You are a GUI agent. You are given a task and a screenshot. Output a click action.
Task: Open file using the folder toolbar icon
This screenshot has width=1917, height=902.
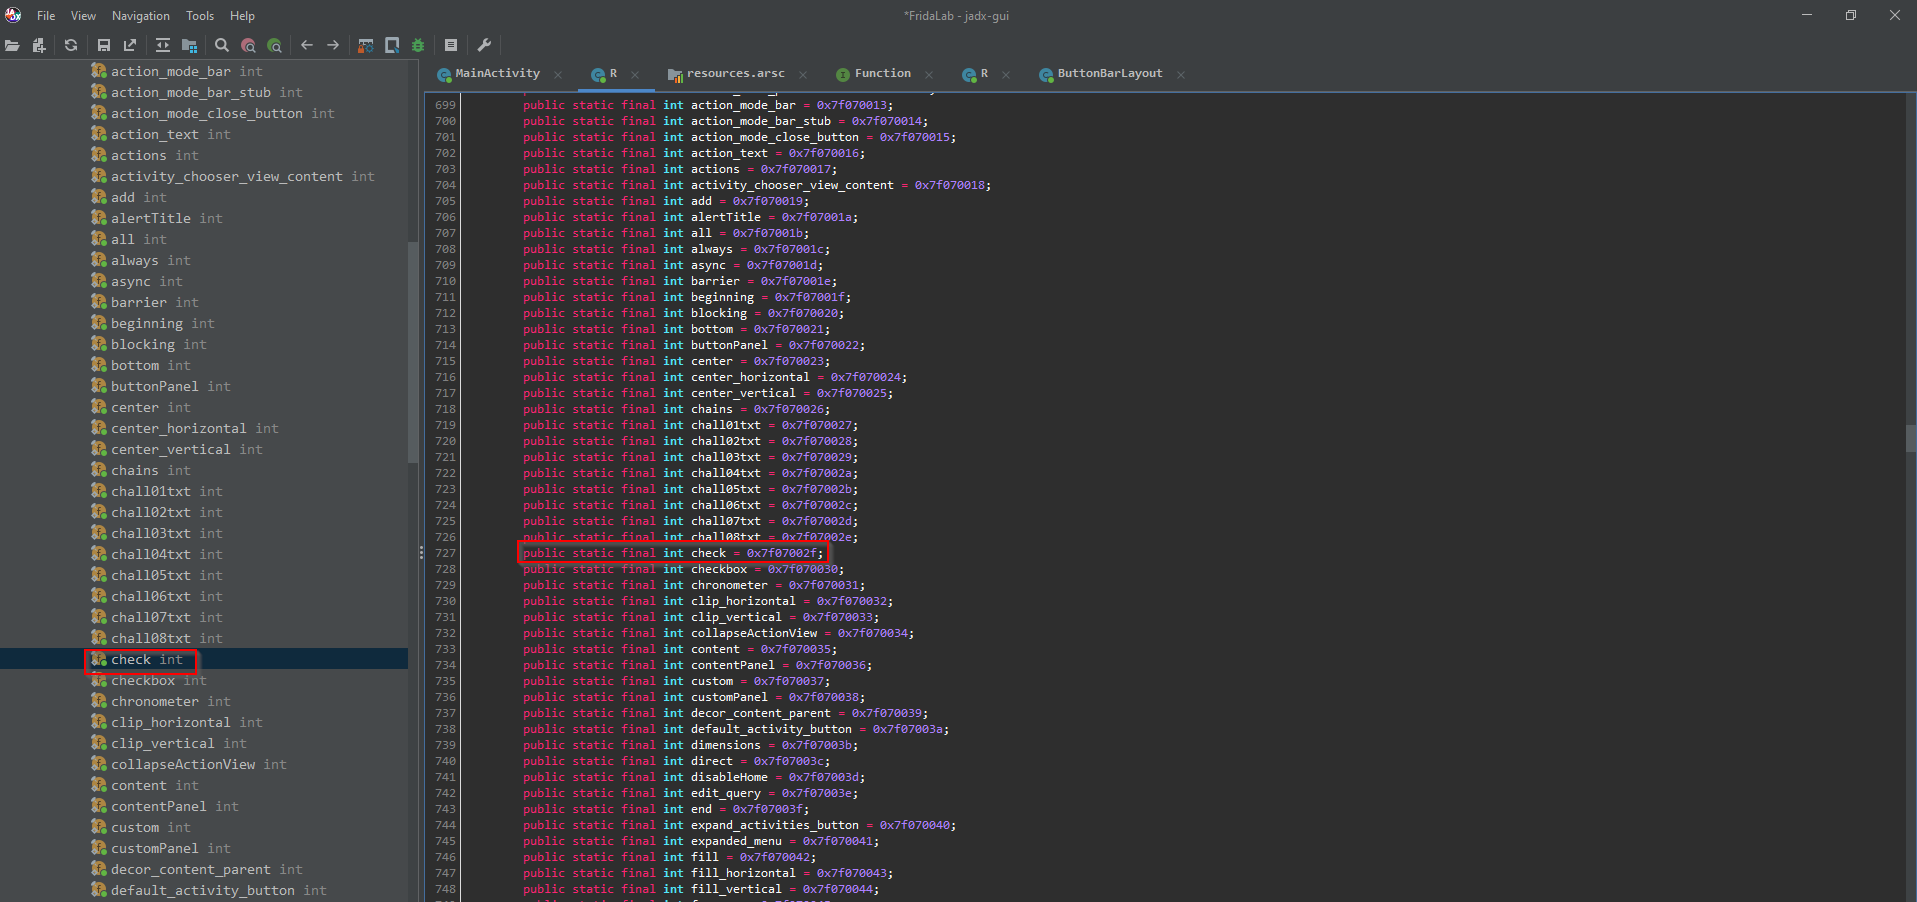(x=12, y=45)
